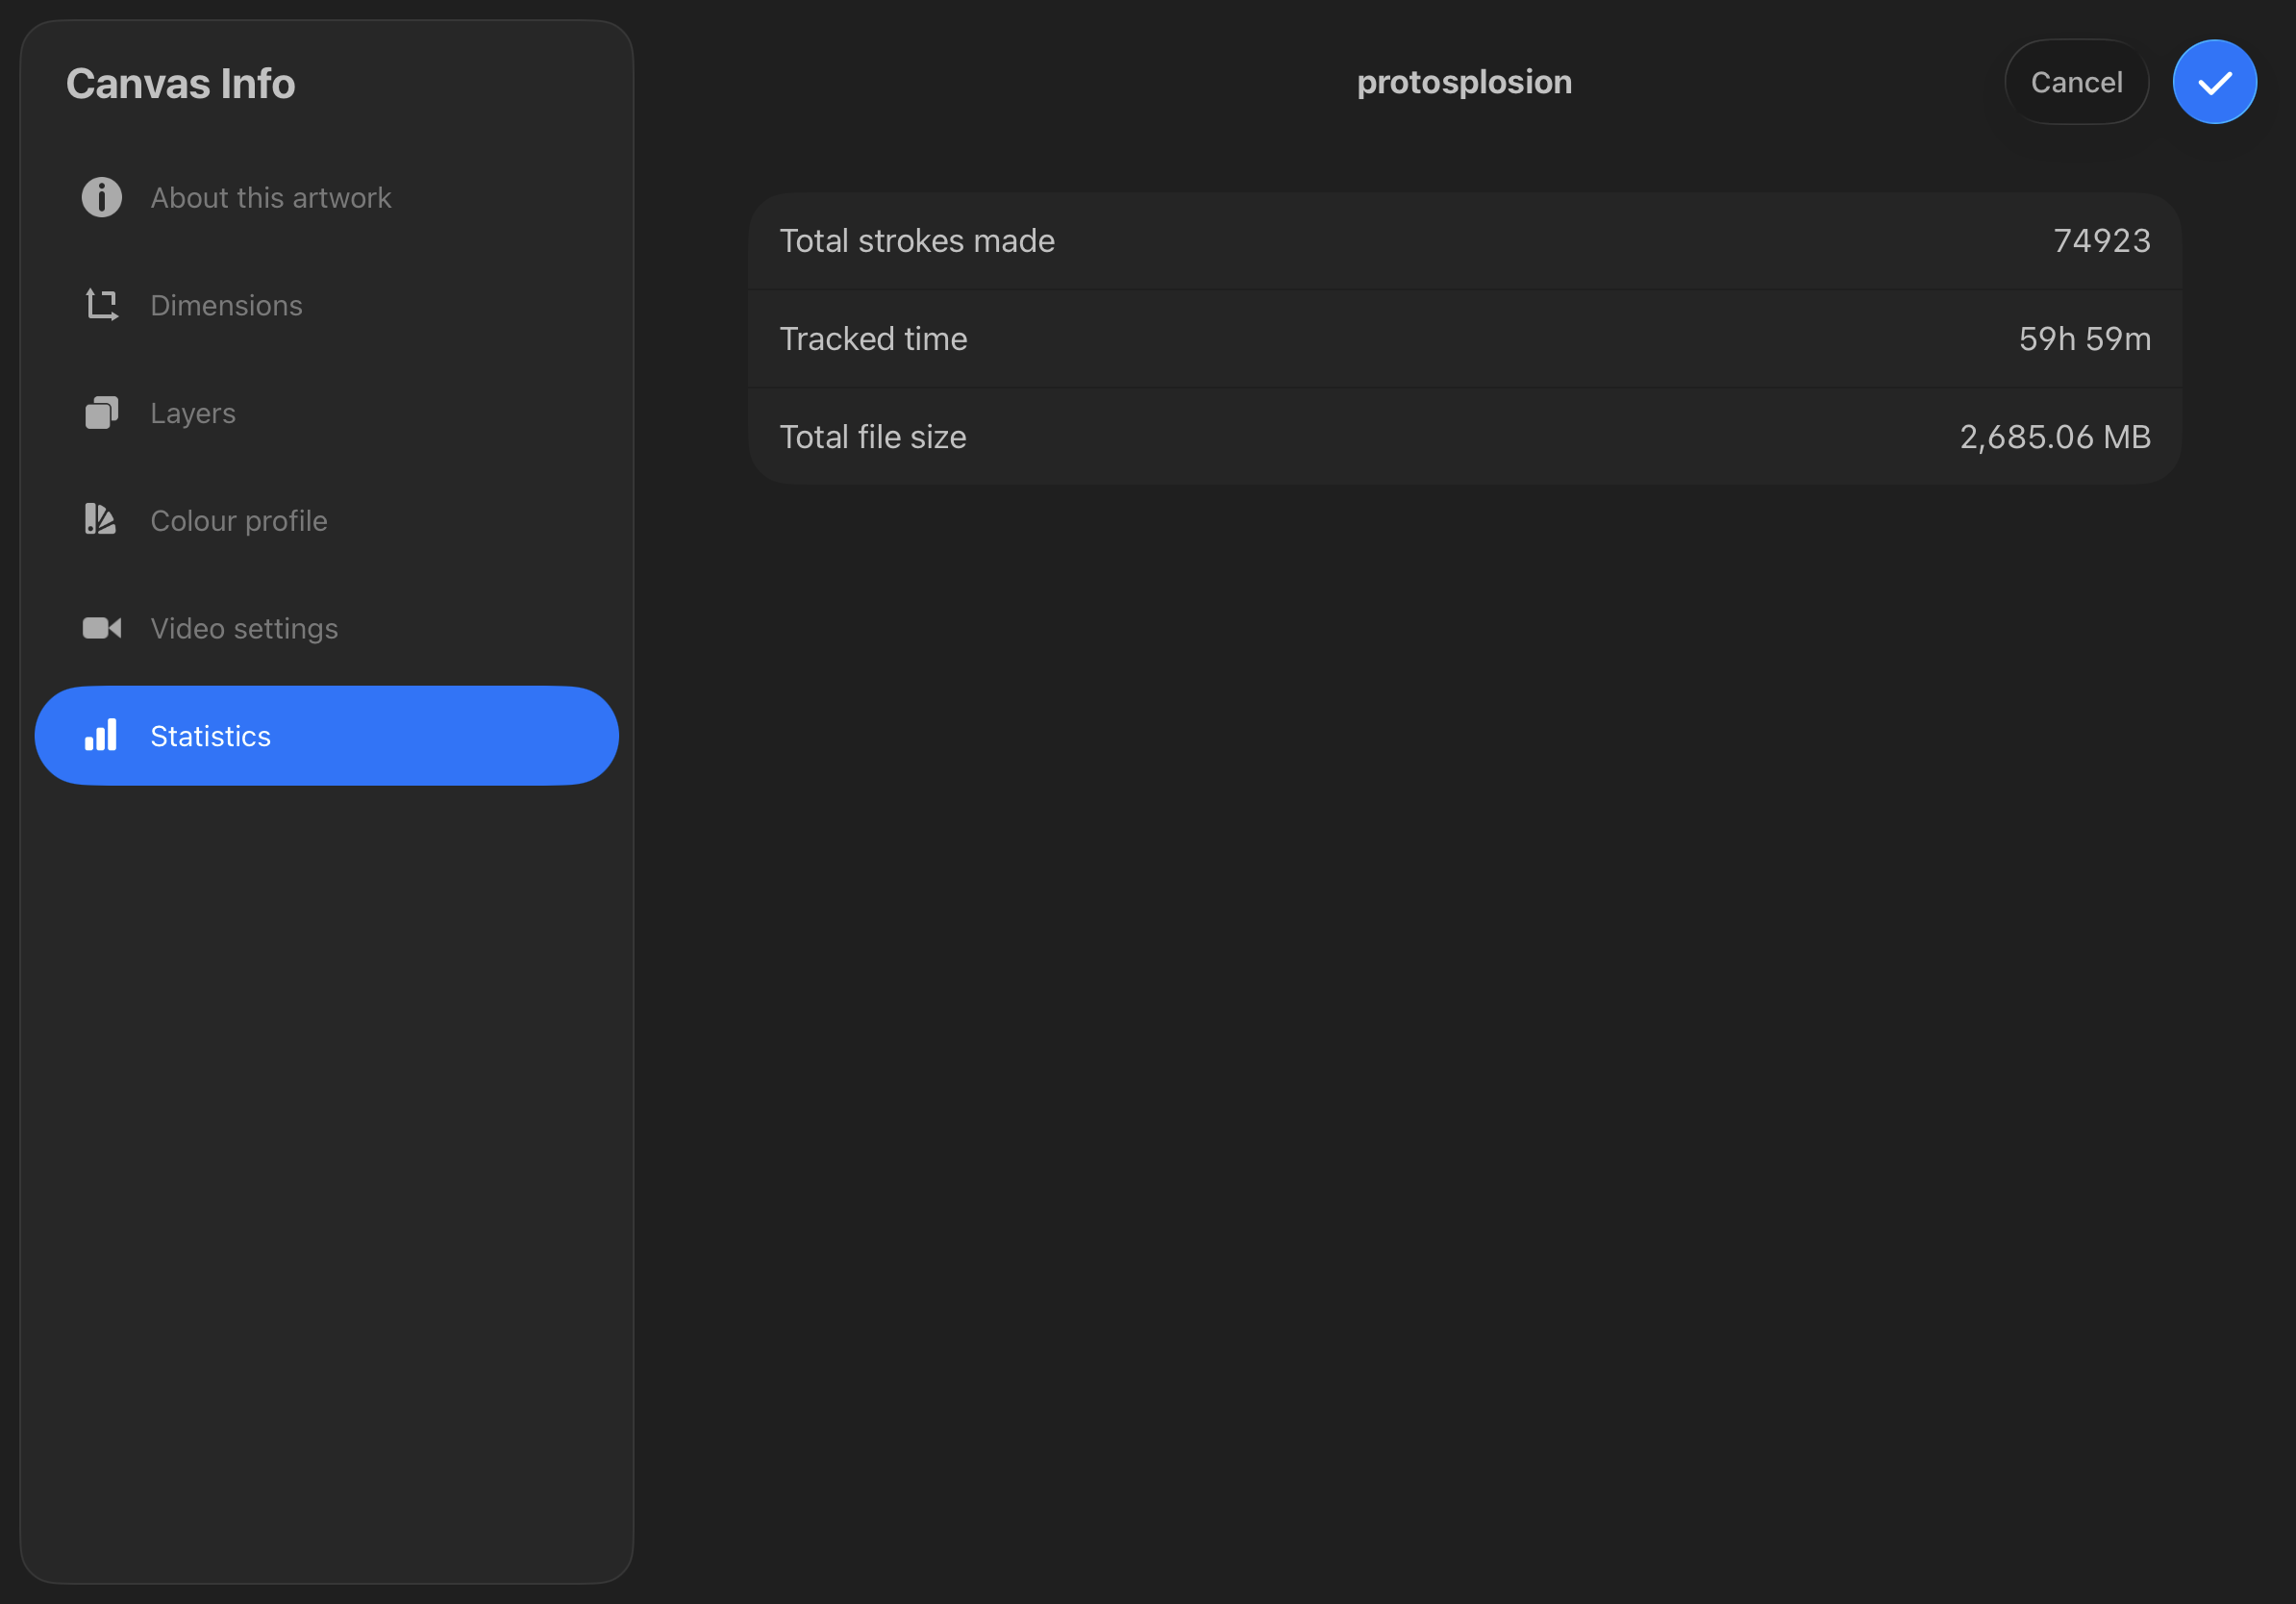Screen dimensions: 2296x1604
Task: Click the Dimensions crop icon
Action: (x=101, y=305)
